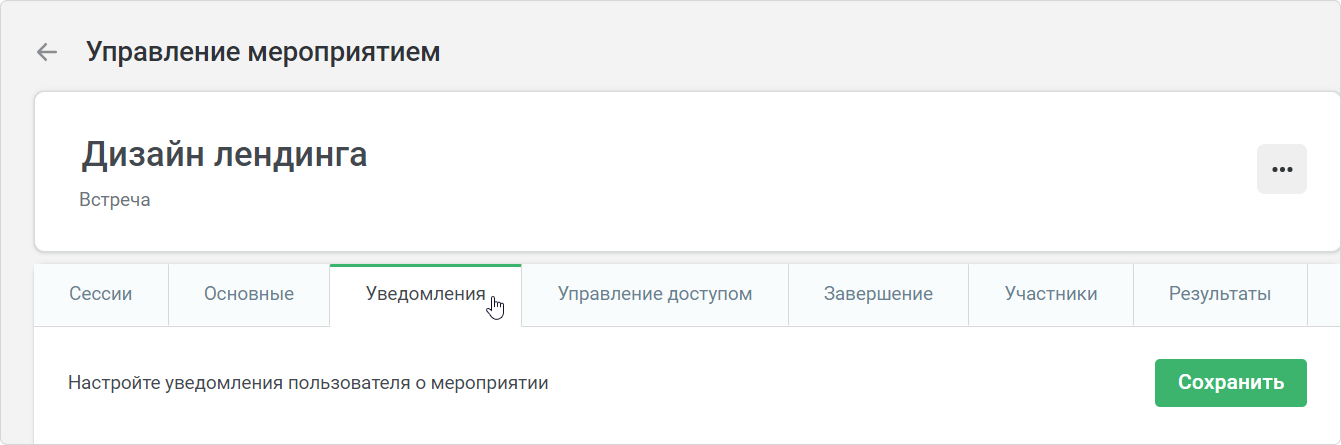Click the event title Дизайн лендинга
1341x445 pixels.
coord(224,154)
